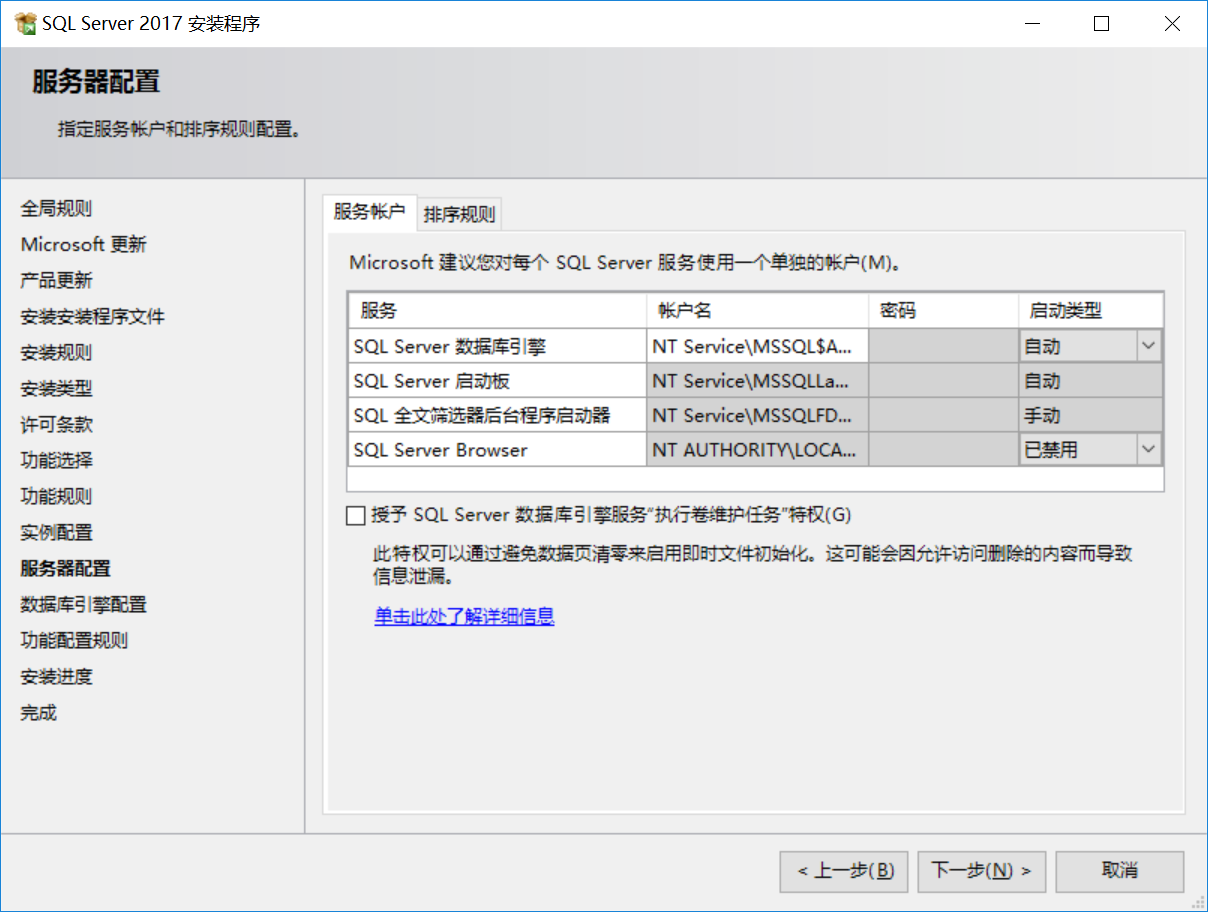Open startup type dropdown for SQL Server Browser
The image size is (1208, 912).
1148,450
